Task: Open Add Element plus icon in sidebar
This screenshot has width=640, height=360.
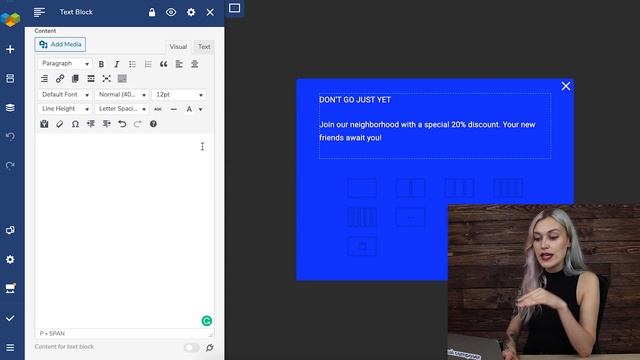Action: click(x=10, y=49)
